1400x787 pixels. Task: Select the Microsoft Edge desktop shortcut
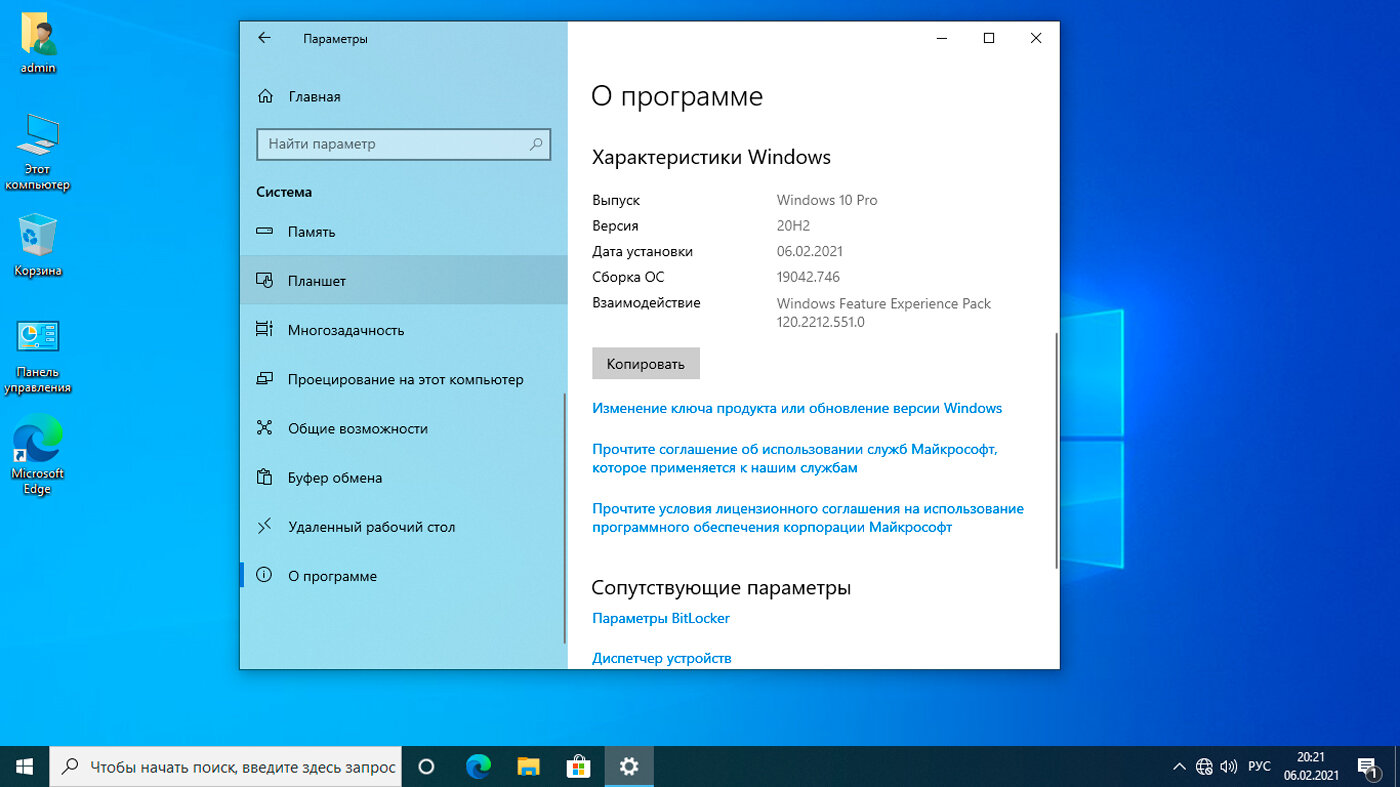(38, 454)
